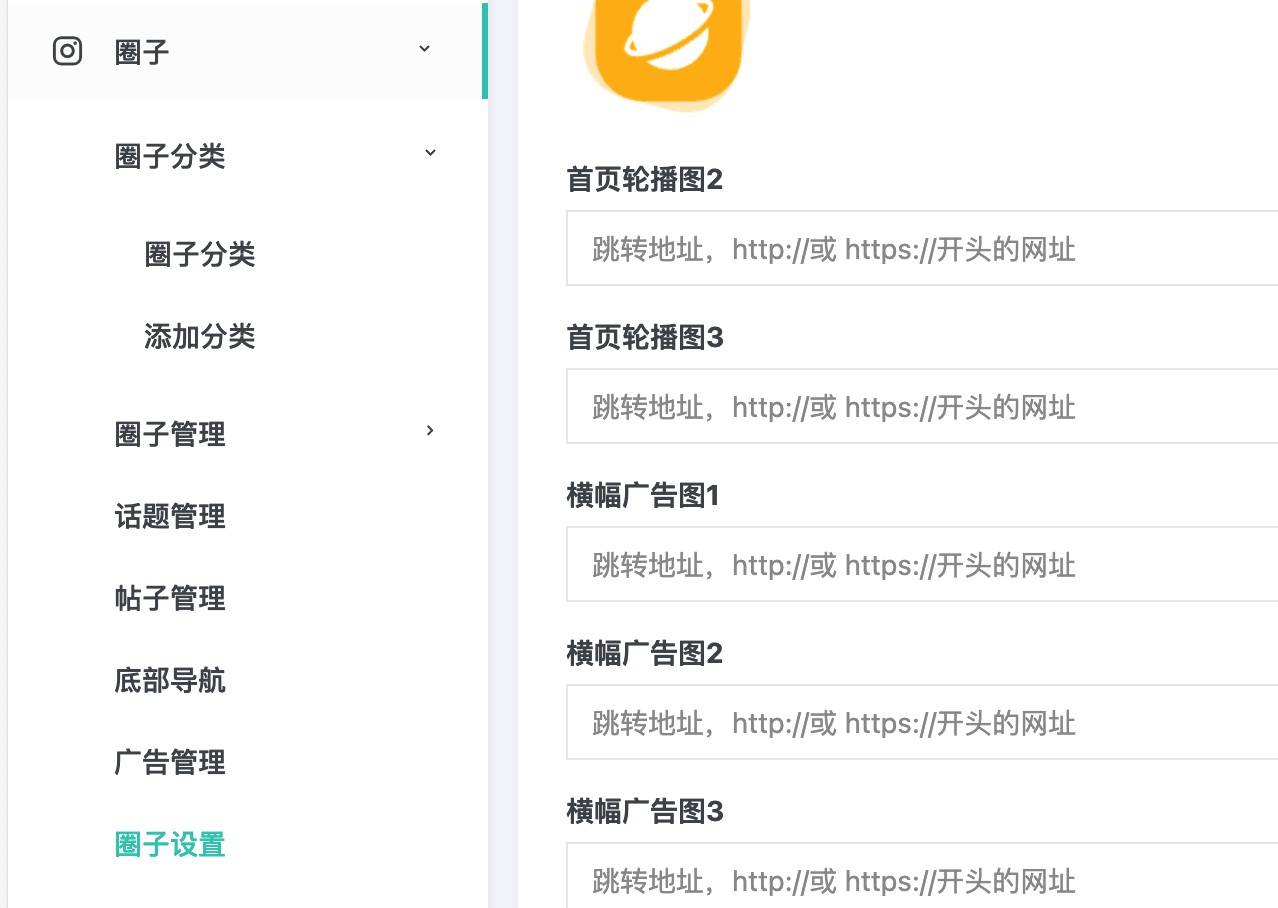
Task: Click the 横幅广告图1 URL input
Action: (x=920, y=564)
